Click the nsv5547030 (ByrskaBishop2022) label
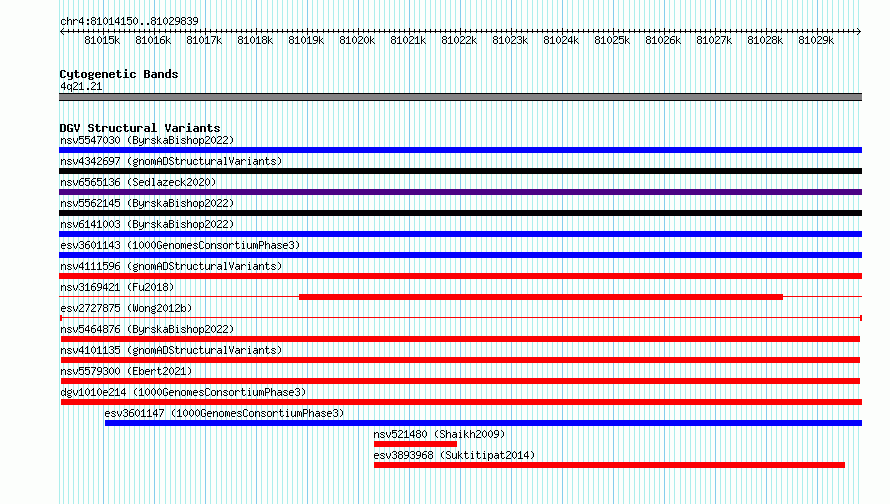 tap(147, 140)
